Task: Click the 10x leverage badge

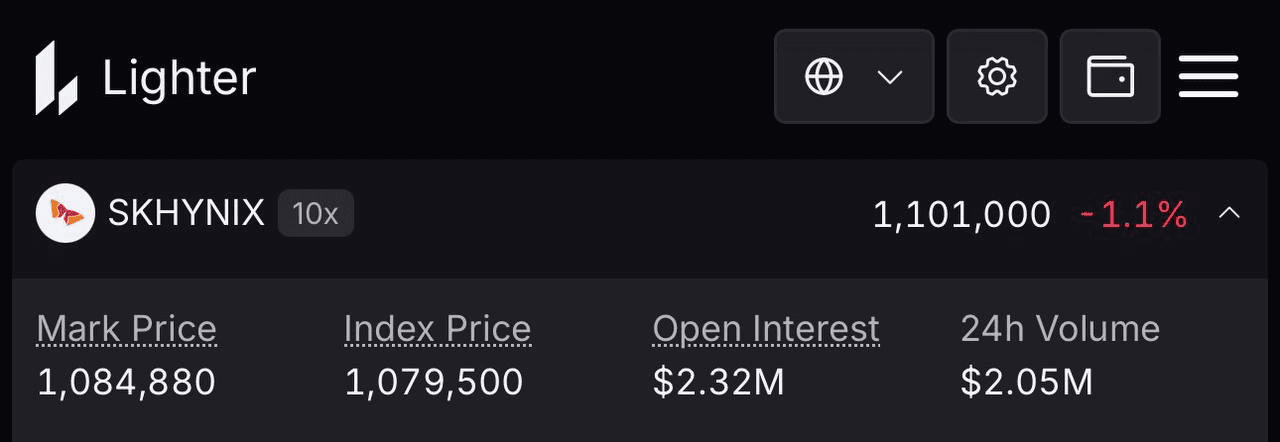Action: click(x=315, y=213)
